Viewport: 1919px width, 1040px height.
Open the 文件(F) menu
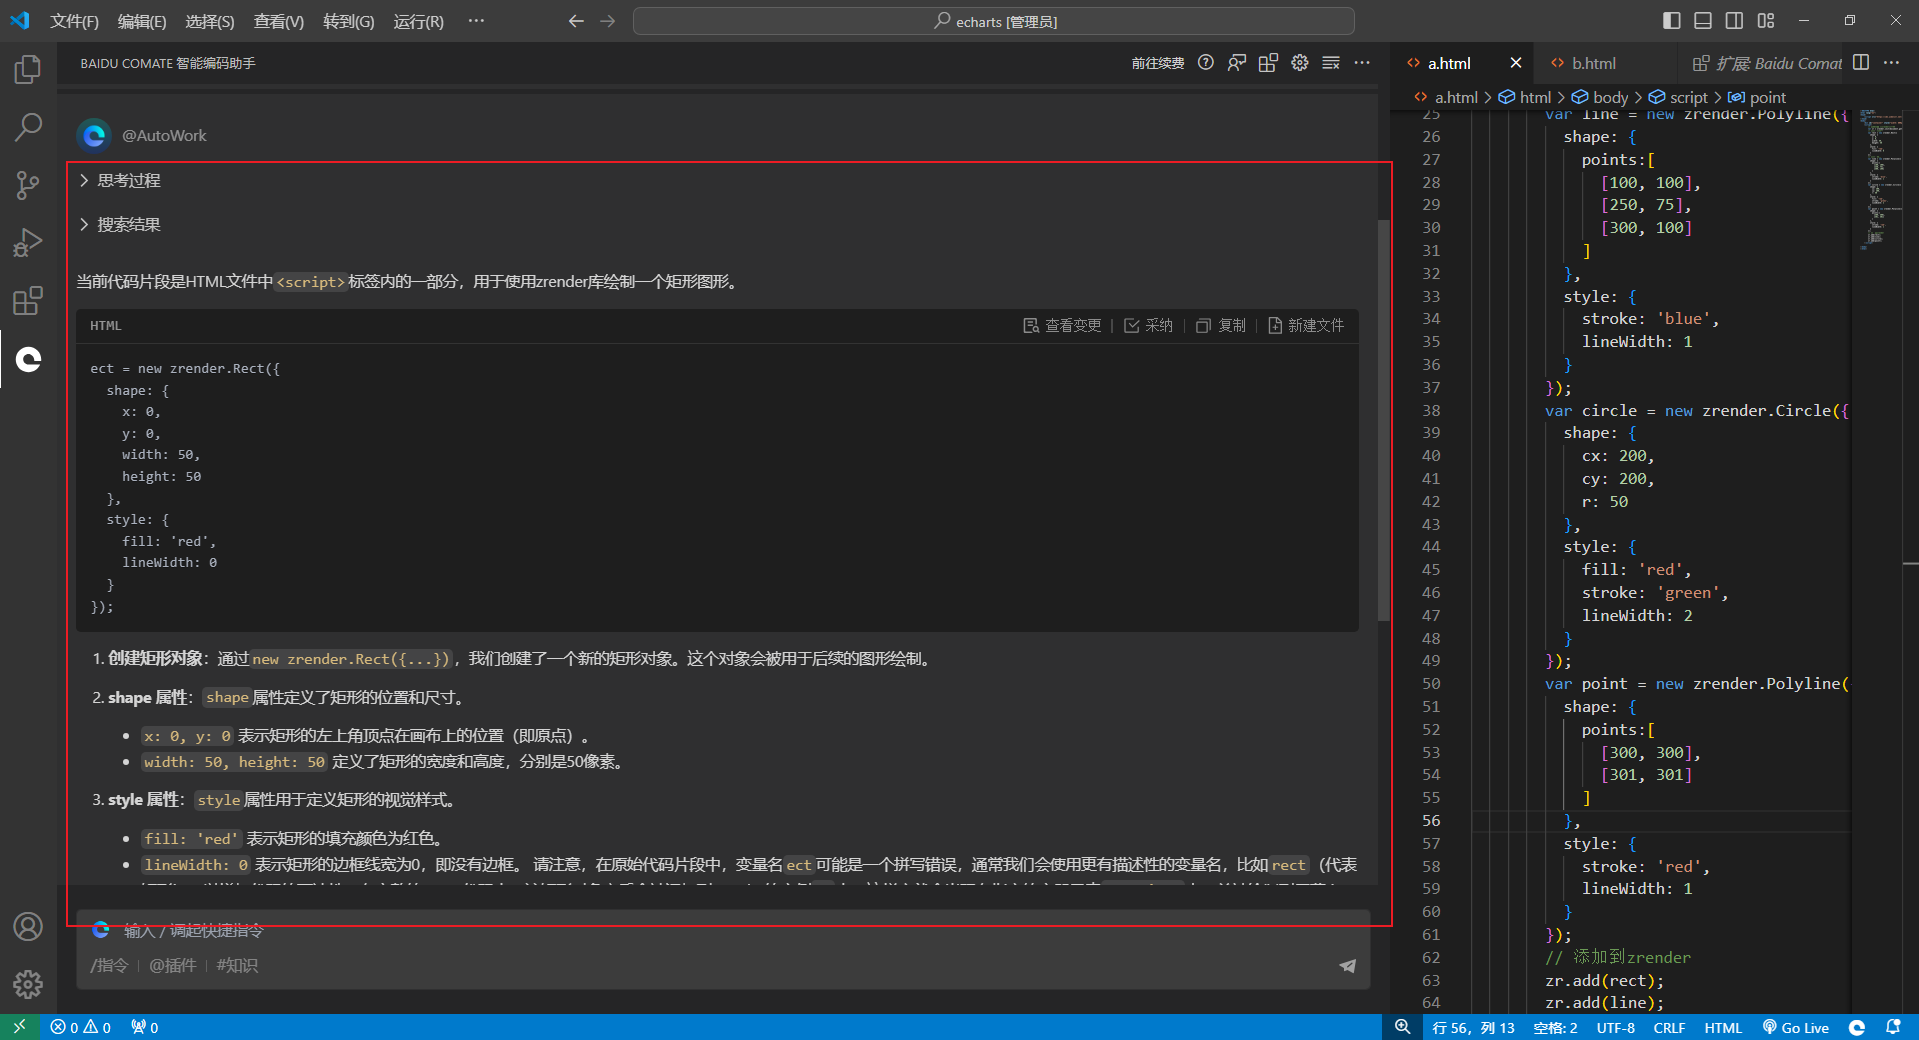pos(75,21)
